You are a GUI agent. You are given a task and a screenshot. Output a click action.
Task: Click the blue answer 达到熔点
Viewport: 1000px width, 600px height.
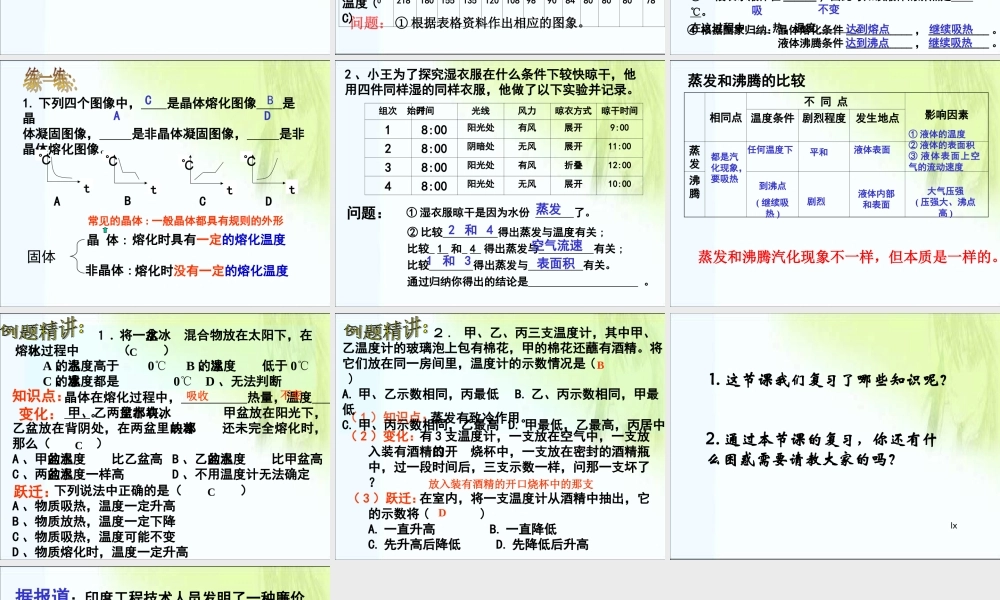(867, 29)
